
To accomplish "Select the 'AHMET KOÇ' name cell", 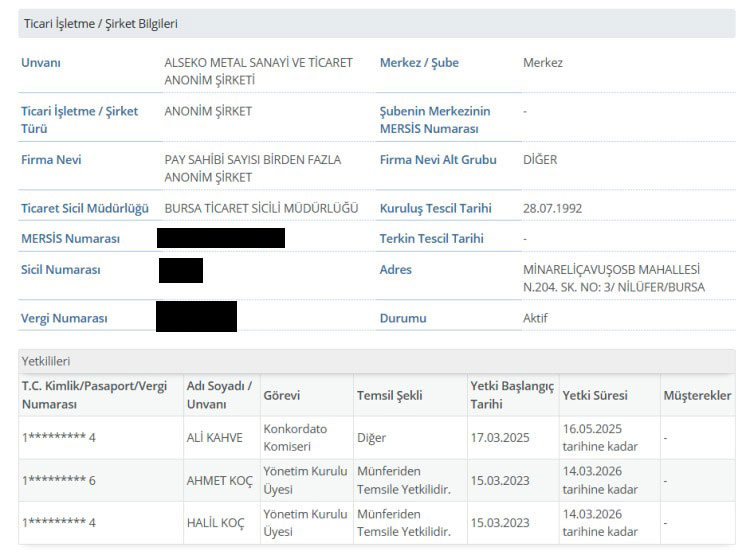I will 219,480.
